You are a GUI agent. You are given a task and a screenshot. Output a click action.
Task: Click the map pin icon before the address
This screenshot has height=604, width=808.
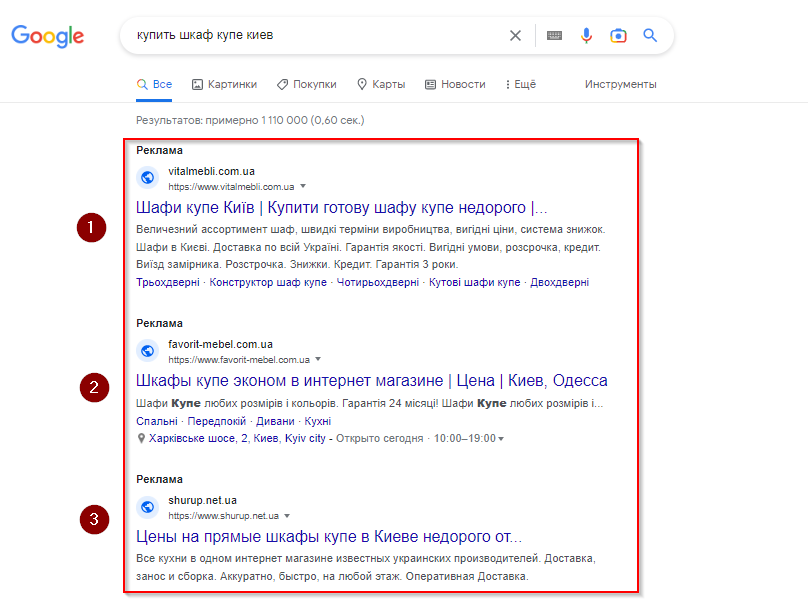pos(141,439)
